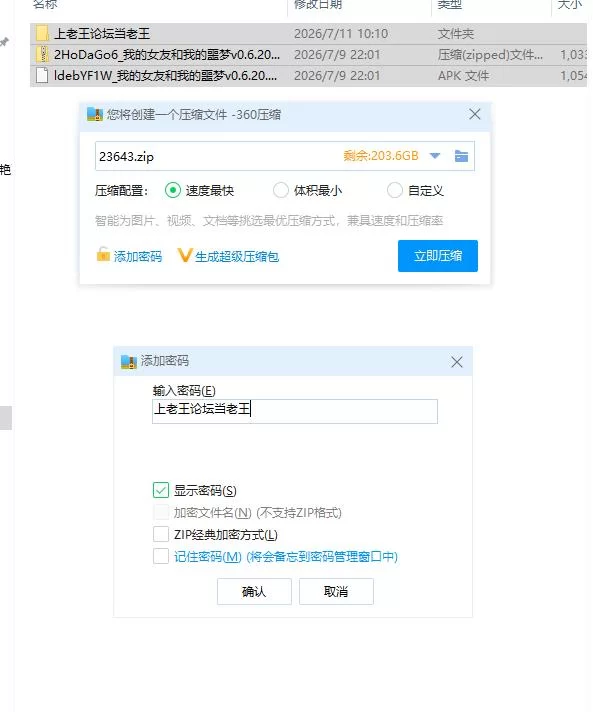Viewport: 593px width, 712px height.
Task: Click the V icon beside 生成超级压缩包
Action: [x=185, y=255]
